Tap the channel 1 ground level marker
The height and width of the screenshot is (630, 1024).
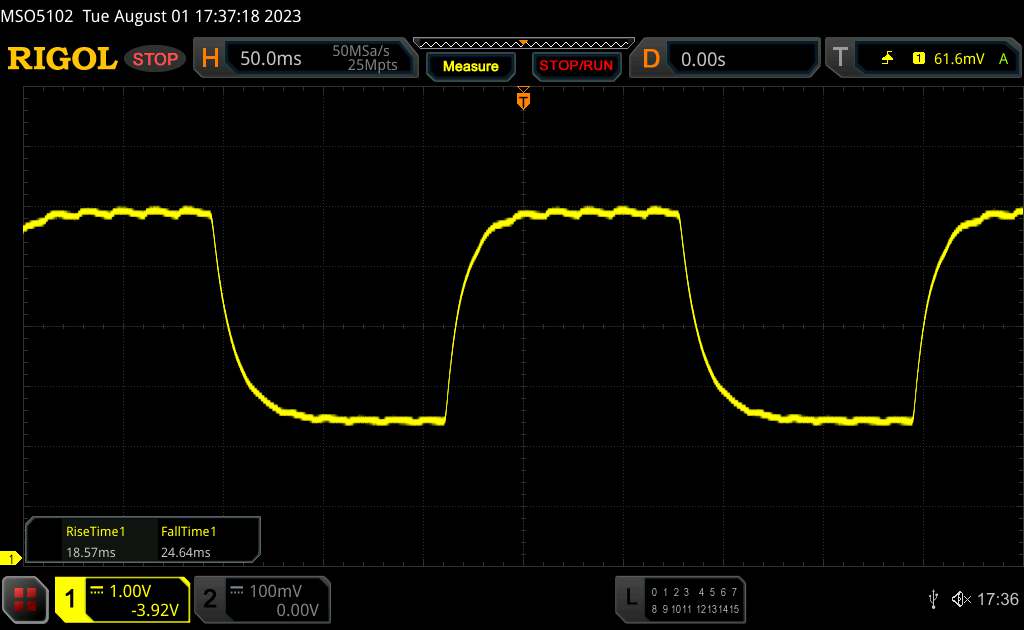[x=10, y=558]
